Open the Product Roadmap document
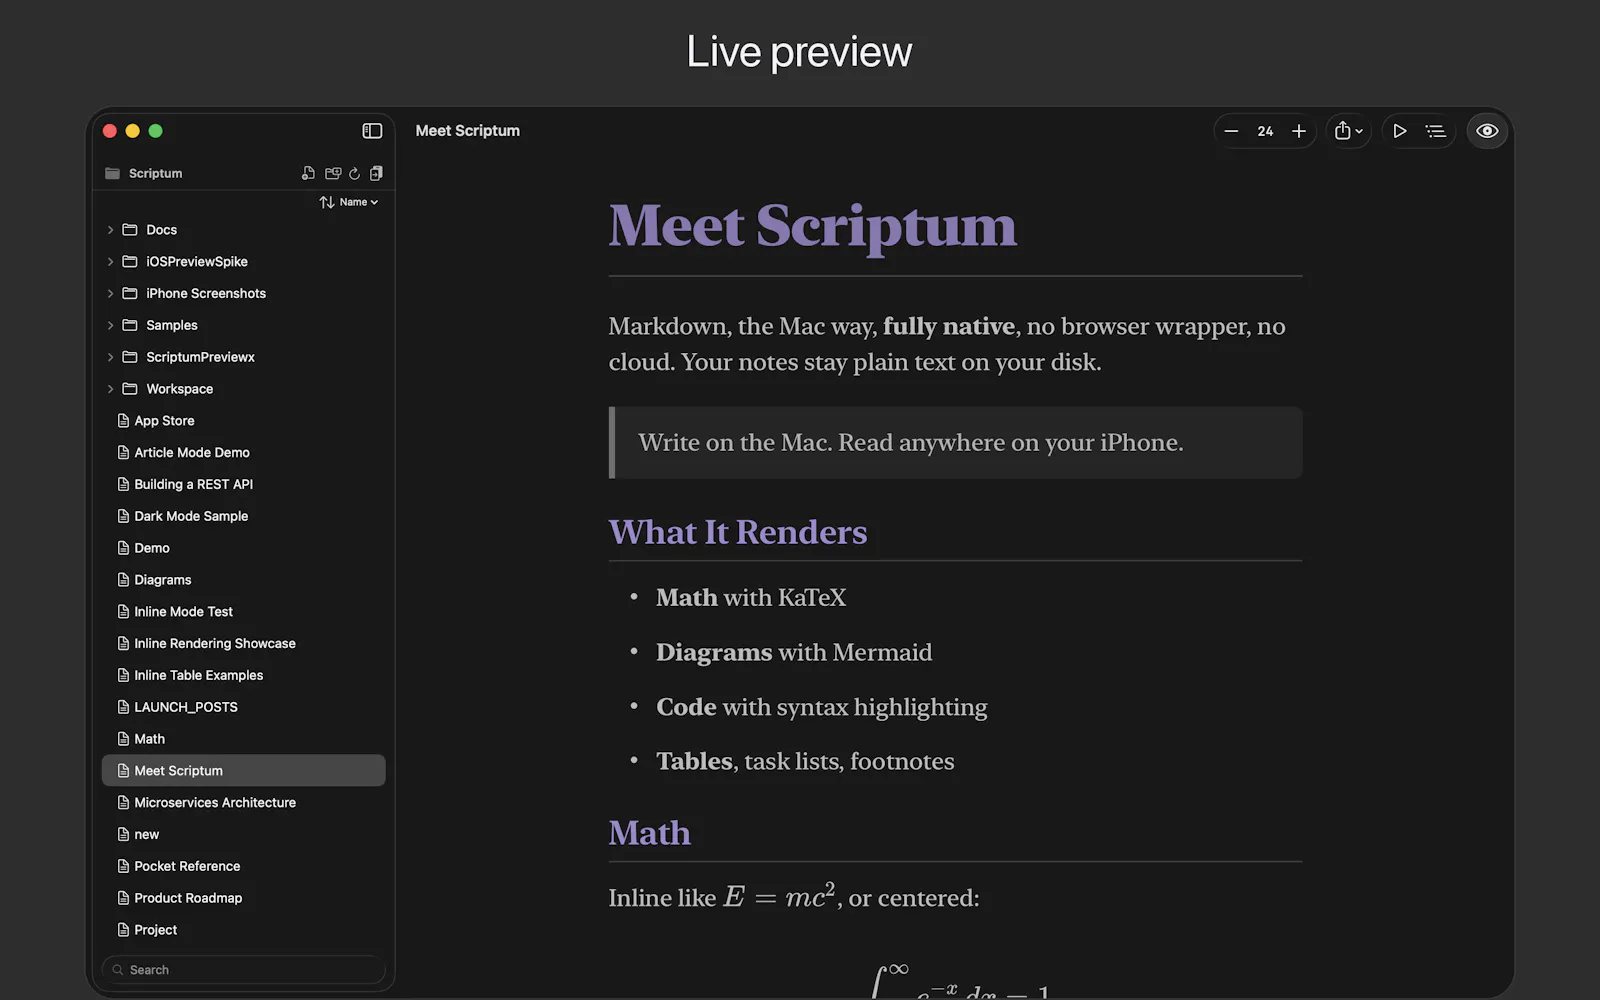 (x=243, y=898)
